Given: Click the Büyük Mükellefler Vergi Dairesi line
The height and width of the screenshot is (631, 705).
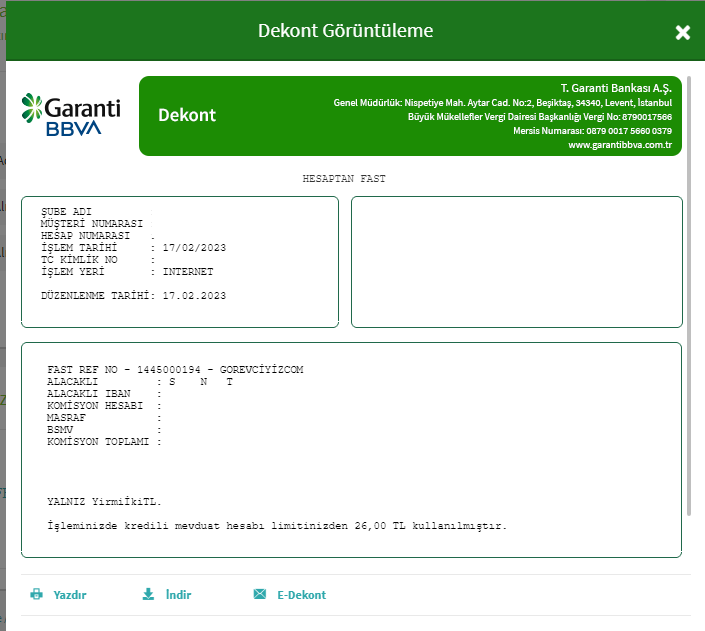Looking at the screenshot, I should click(540, 117).
